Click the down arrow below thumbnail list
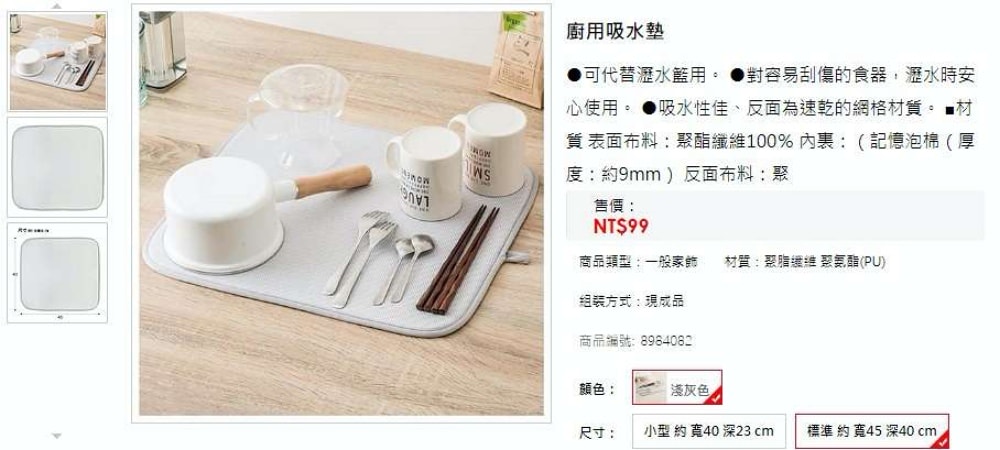1000x450 pixels. [x=57, y=436]
